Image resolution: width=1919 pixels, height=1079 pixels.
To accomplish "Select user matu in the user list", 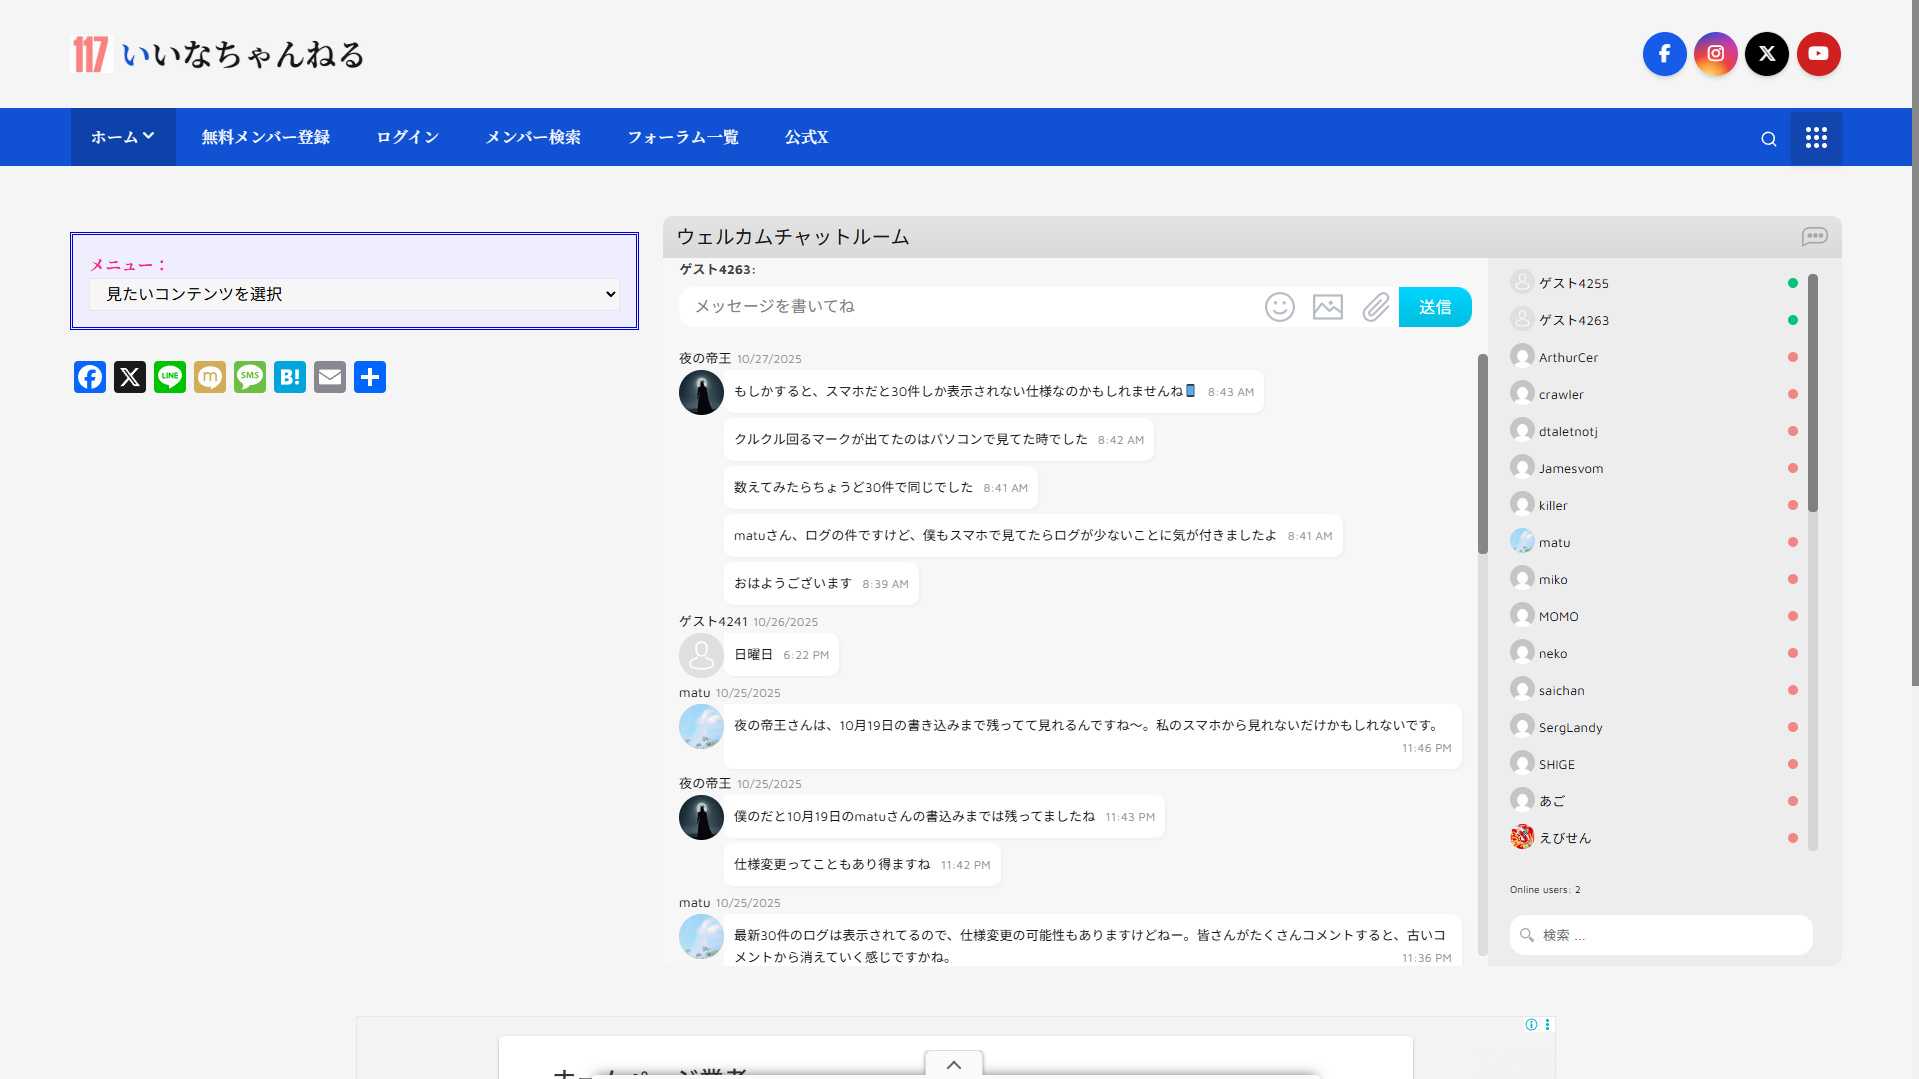I will [1554, 542].
